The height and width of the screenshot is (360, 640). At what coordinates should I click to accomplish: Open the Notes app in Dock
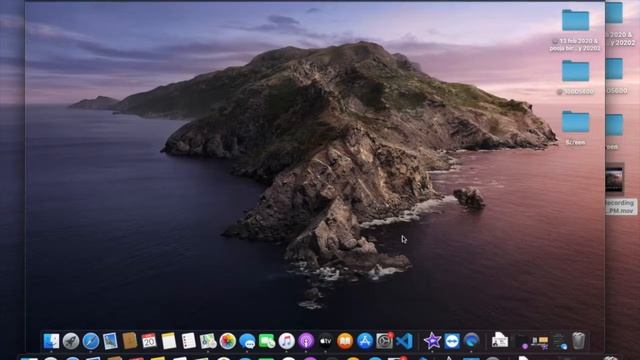(169, 341)
